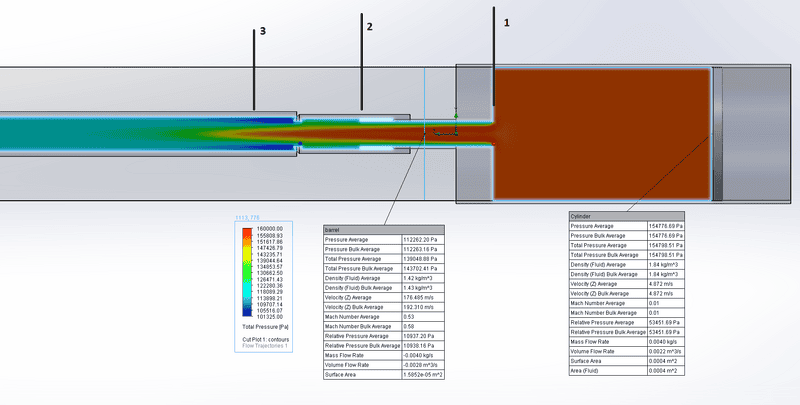
Task: Click the legend minimum value 101325.00
Action: (272, 317)
